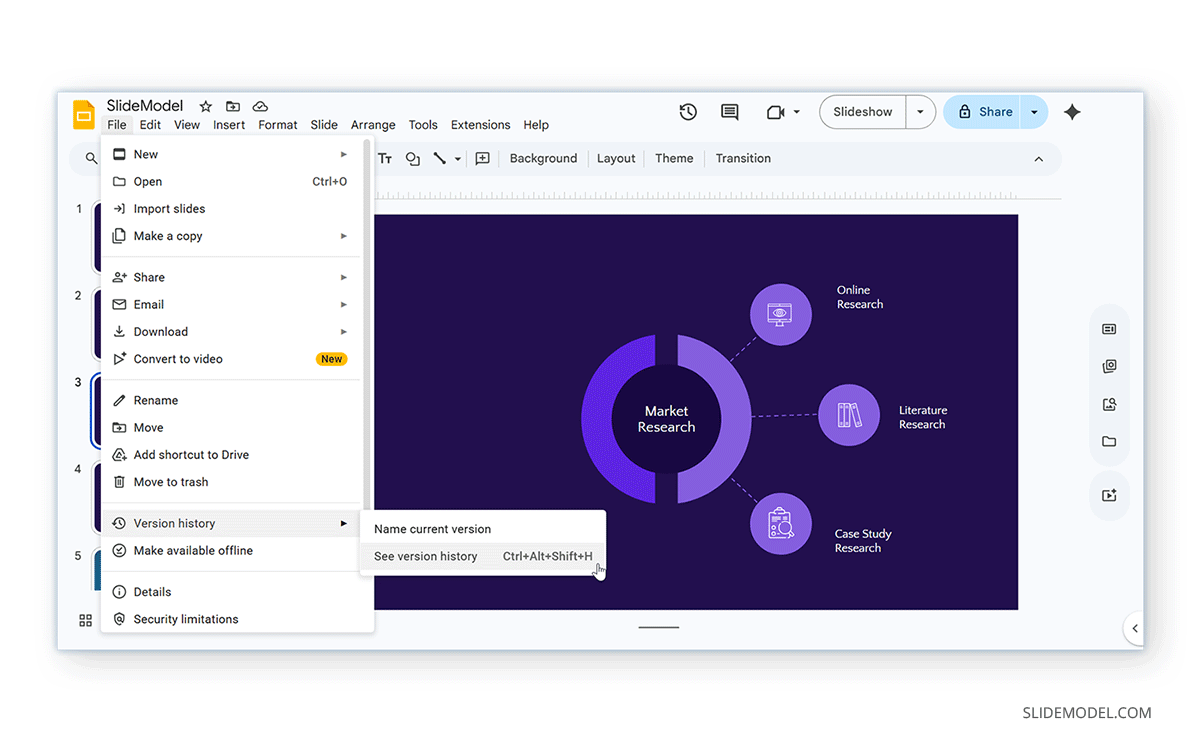The width and height of the screenshot is (1200, 743).
Task: Star the SlideModel presentation
Action: pos(206,106)
